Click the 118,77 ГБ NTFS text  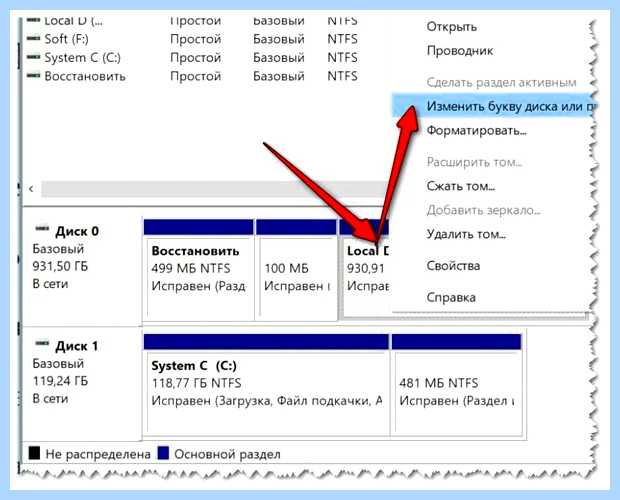click(196, 383)
